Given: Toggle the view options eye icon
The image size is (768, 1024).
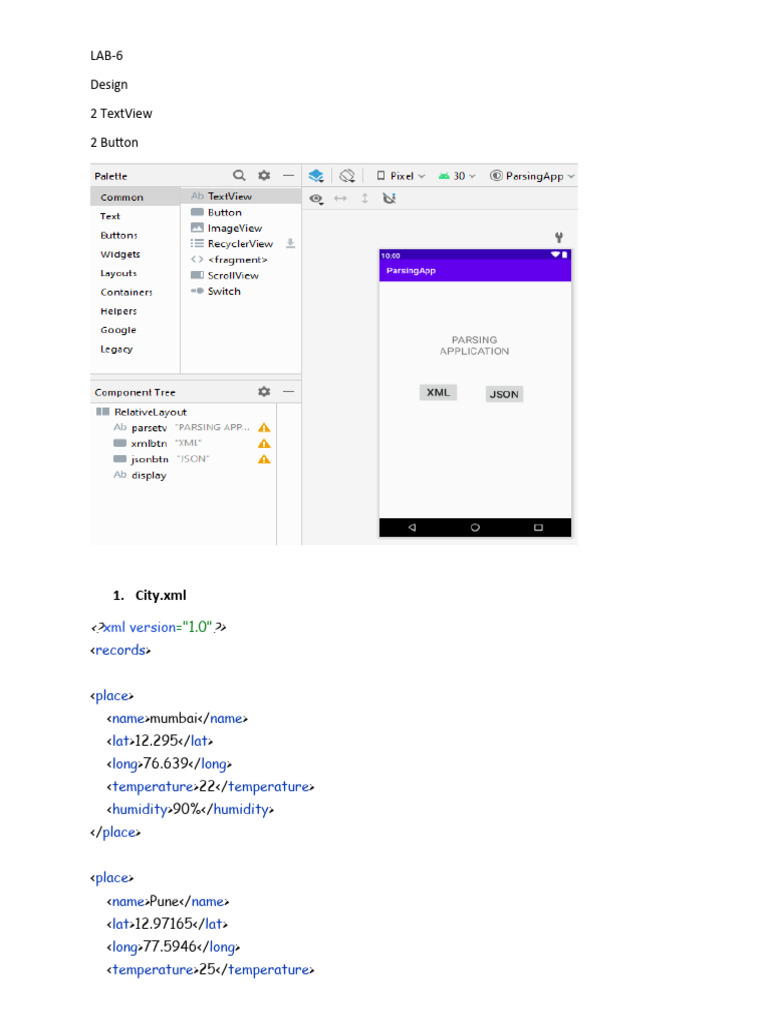Looking at the screenshot, I should tap(316, 199).
